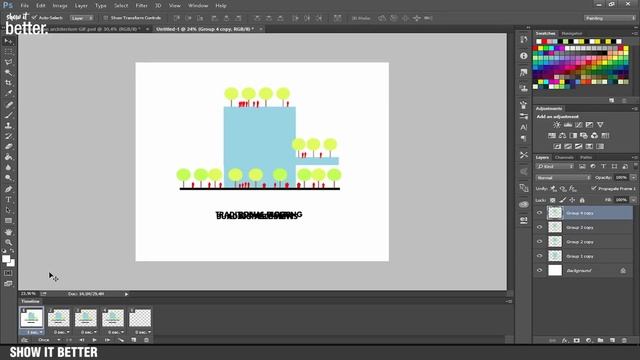The height and width of the screenshot is (360, 640).
Task: Open the Normal blend mode dropdown
Action: click(563, 178)
